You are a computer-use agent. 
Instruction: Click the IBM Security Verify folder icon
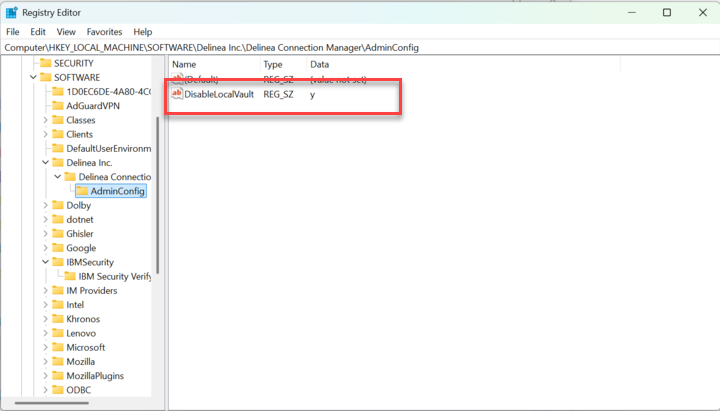point(69,276)
